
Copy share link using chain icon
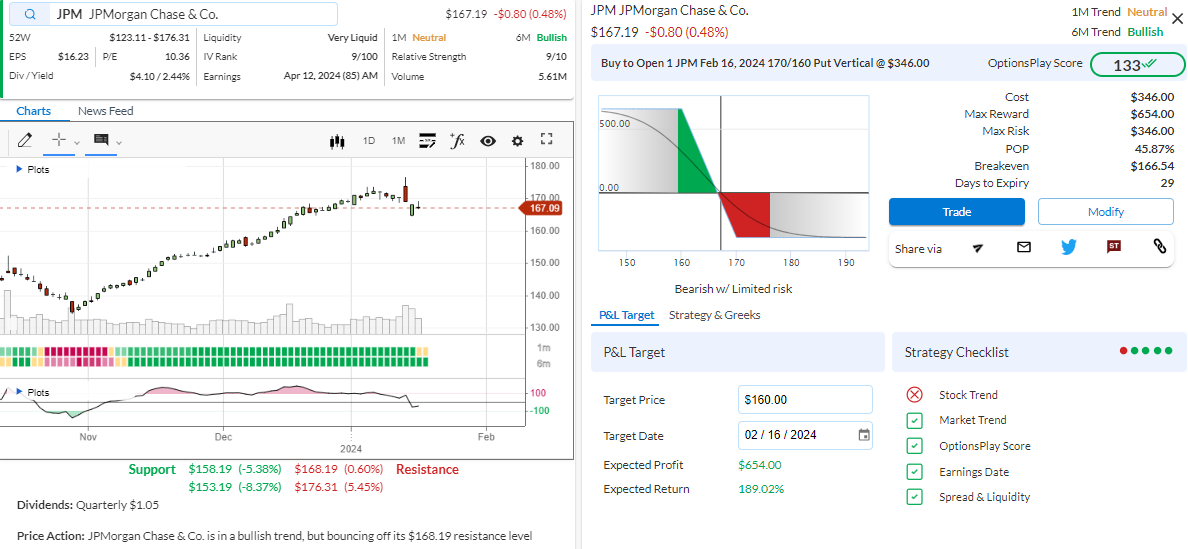point(1159,246)
